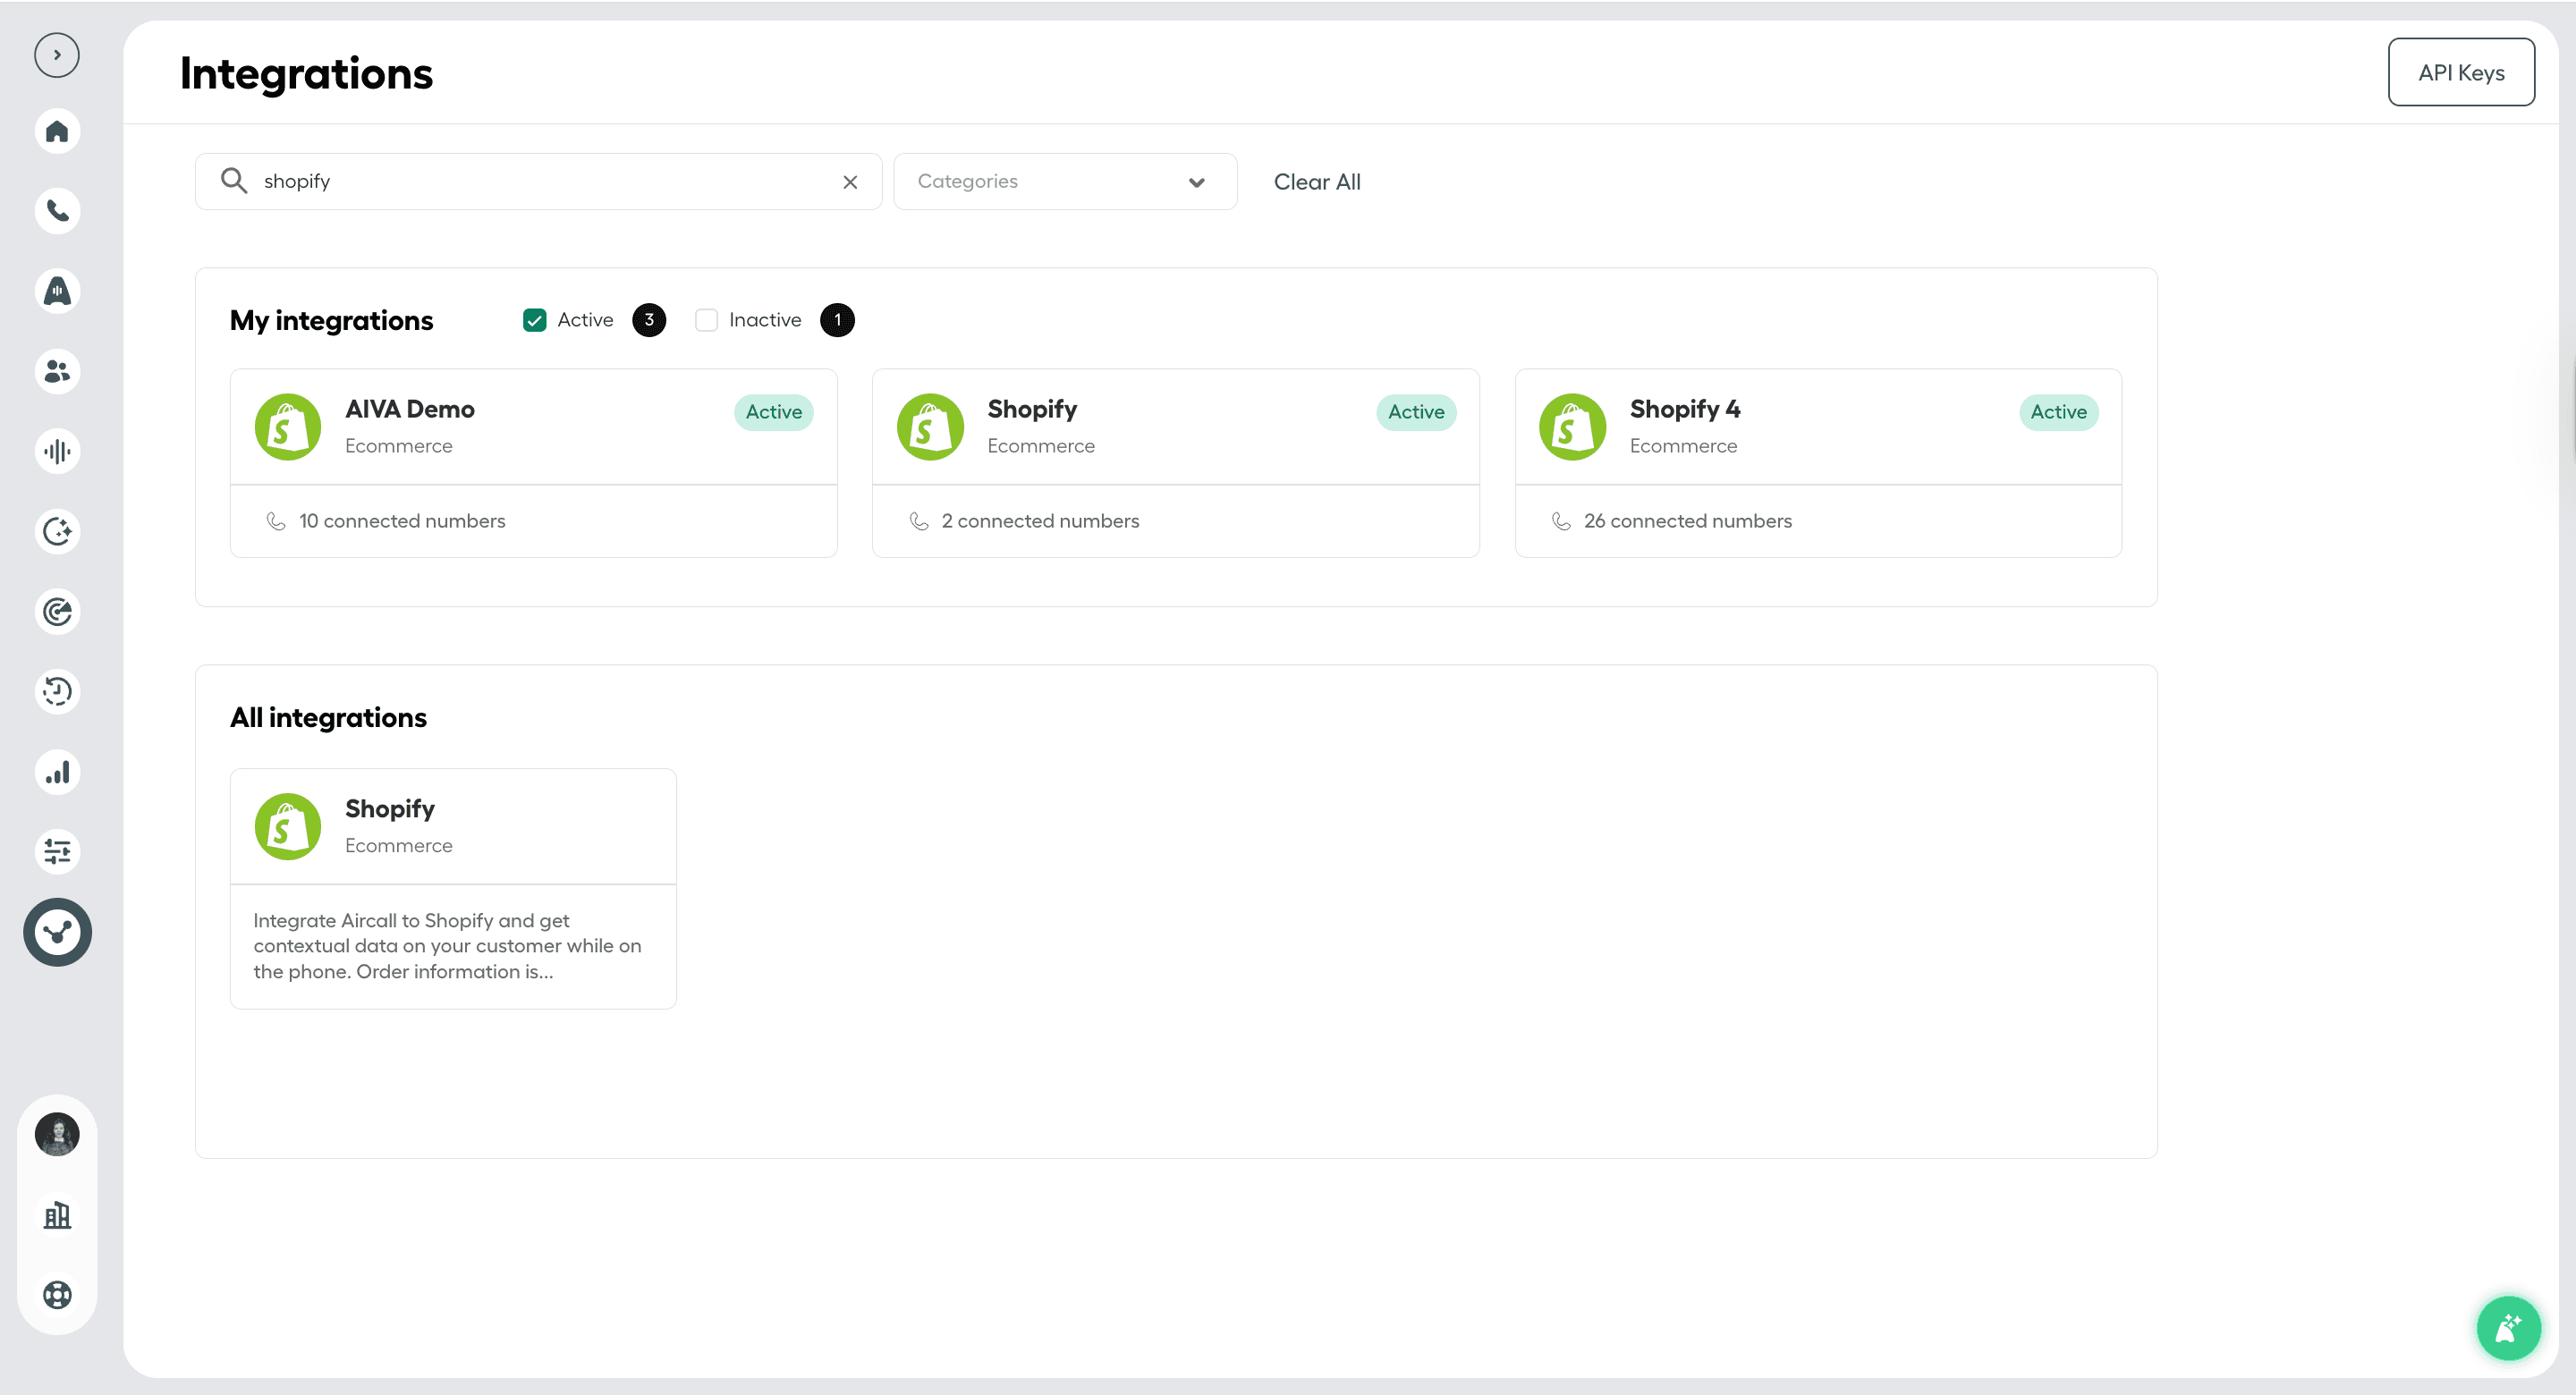Open the help lifebuoy sidebar icon
Viewport: 2576px width, 1395px height.
tap(57, 1295)
